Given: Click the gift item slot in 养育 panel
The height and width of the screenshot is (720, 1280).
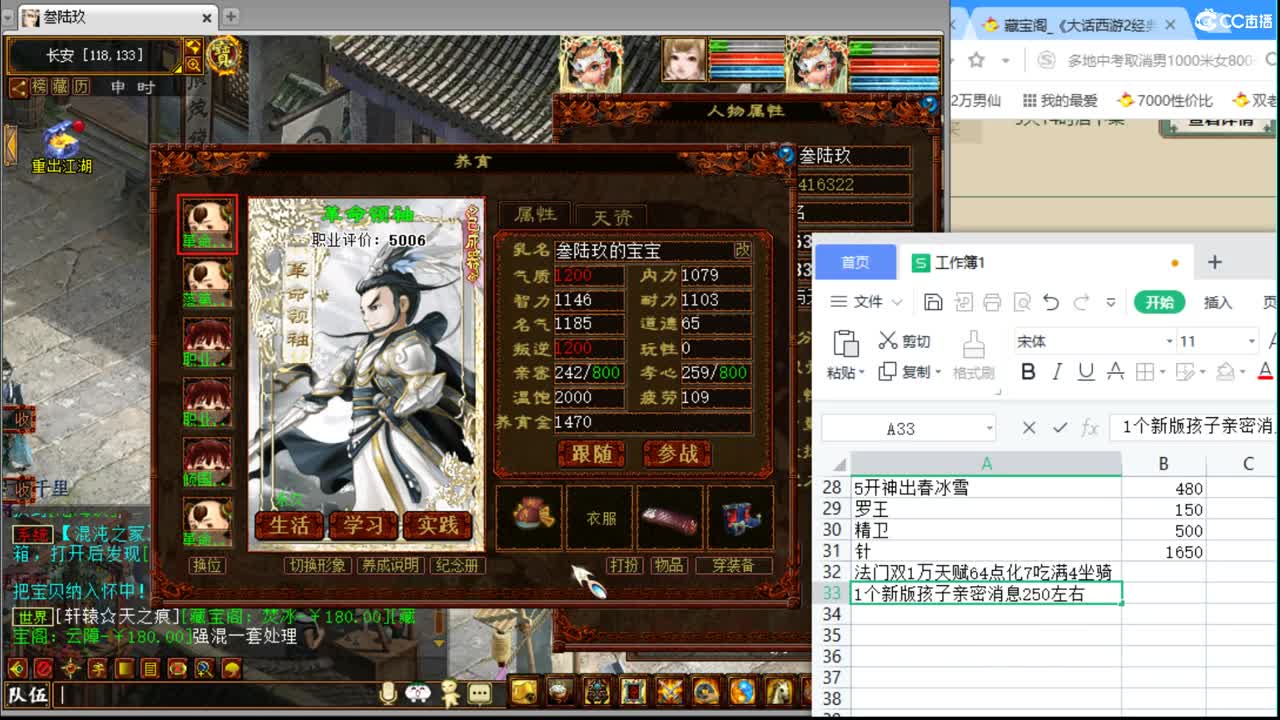Looking at the screenshot, I should [x=529, y=516].
